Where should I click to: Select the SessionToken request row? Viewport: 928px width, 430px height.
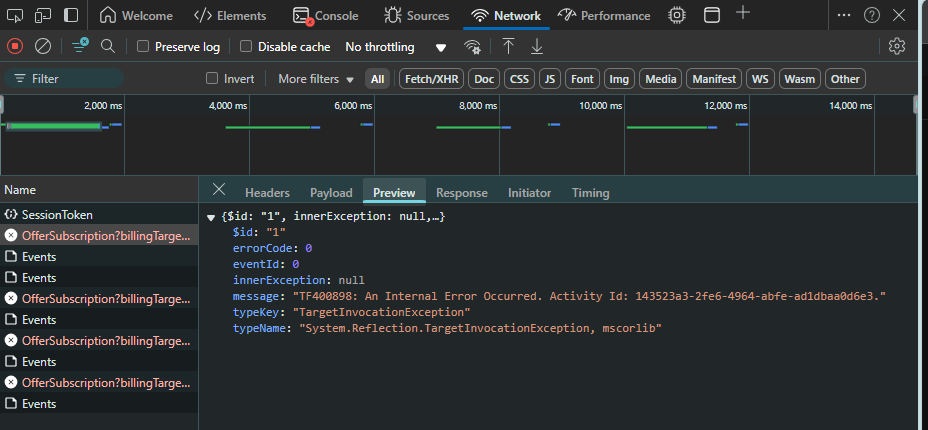click(99, 215)
